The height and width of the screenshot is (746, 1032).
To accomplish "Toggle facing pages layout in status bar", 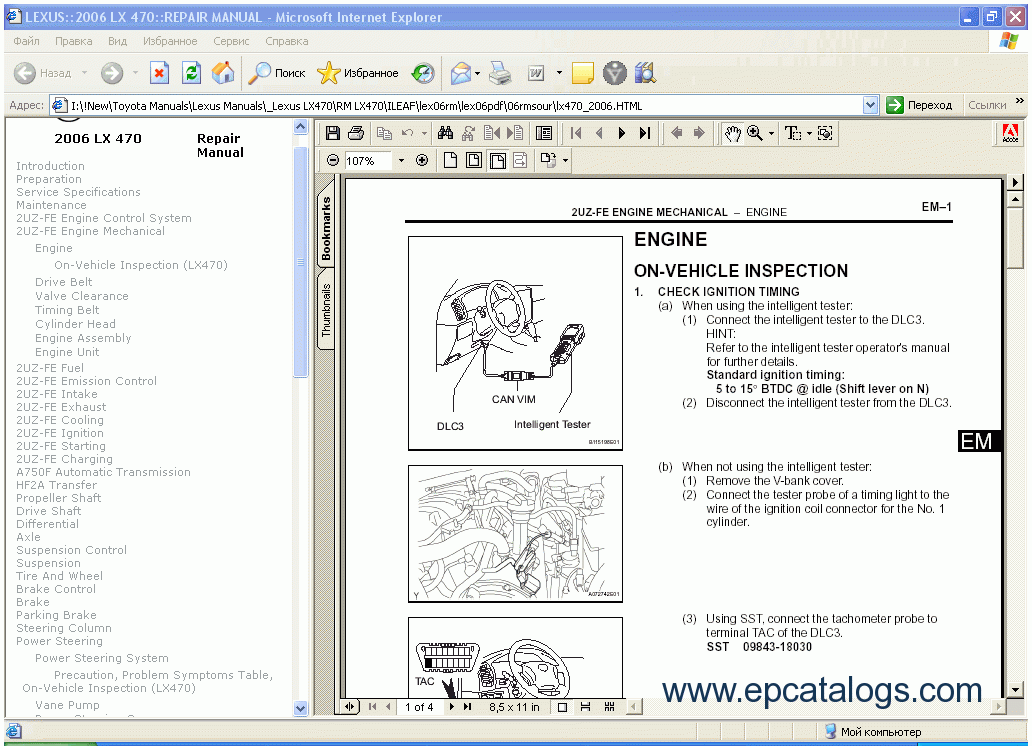I will [609, 707].
